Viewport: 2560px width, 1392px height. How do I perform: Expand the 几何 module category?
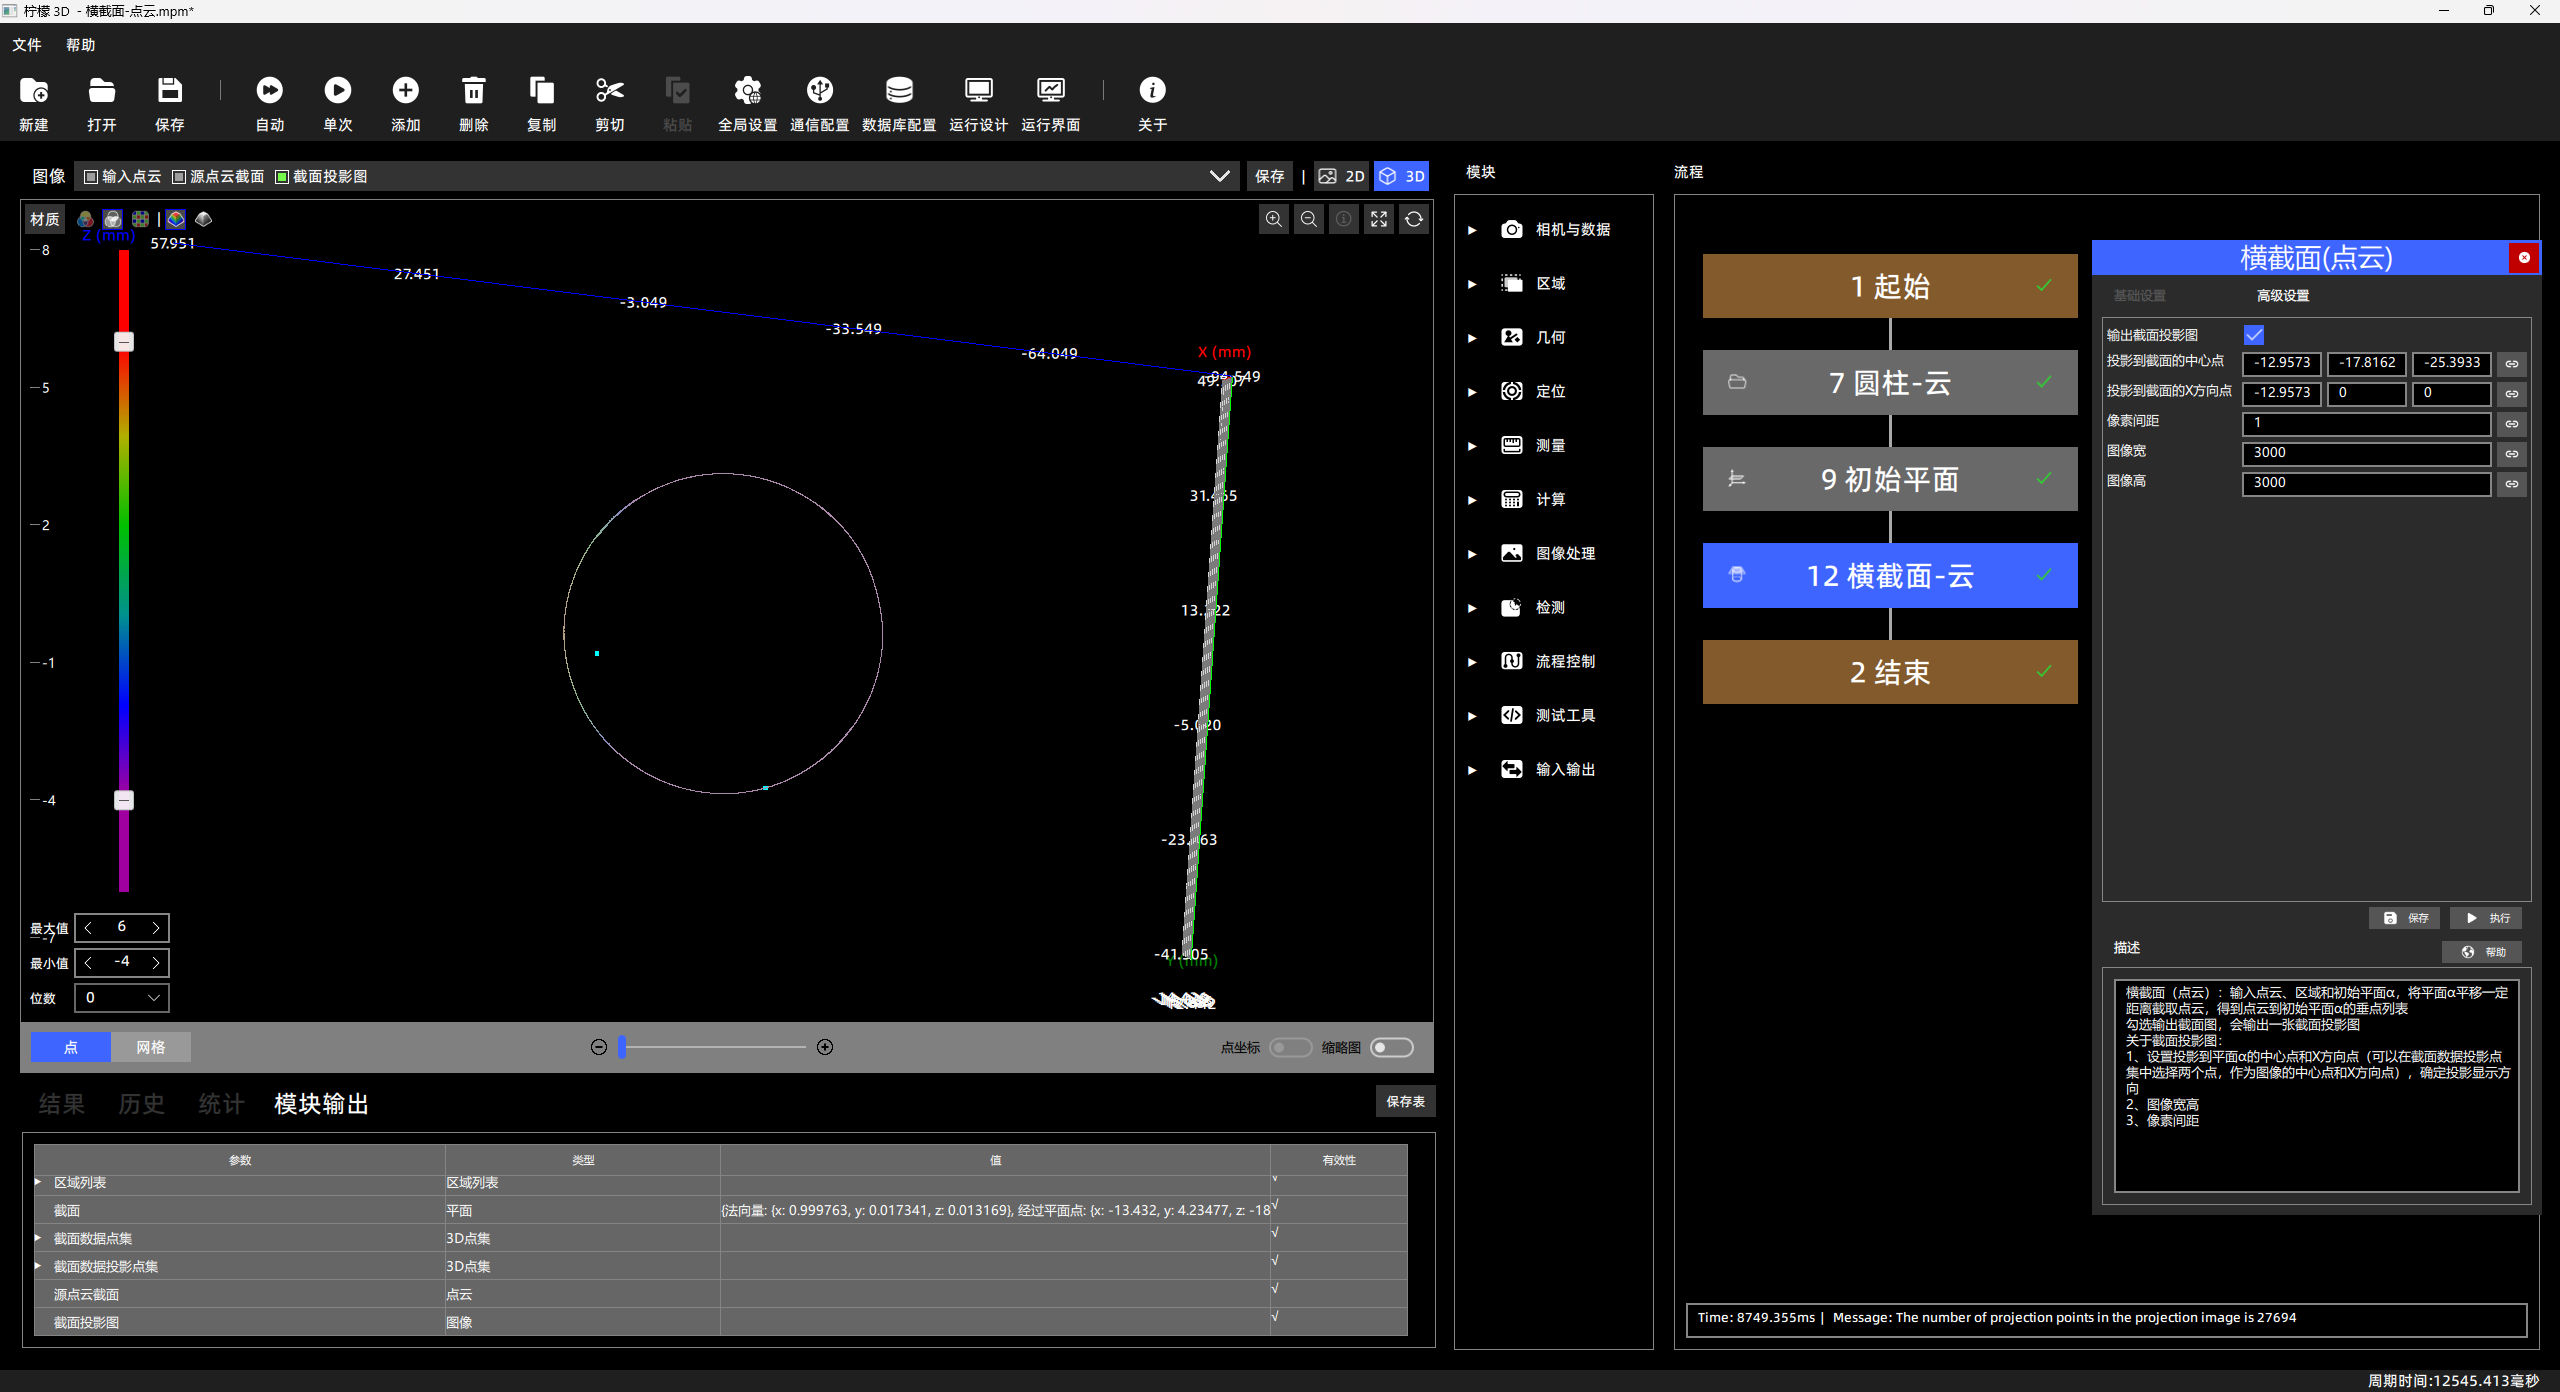coord(1472,338)
